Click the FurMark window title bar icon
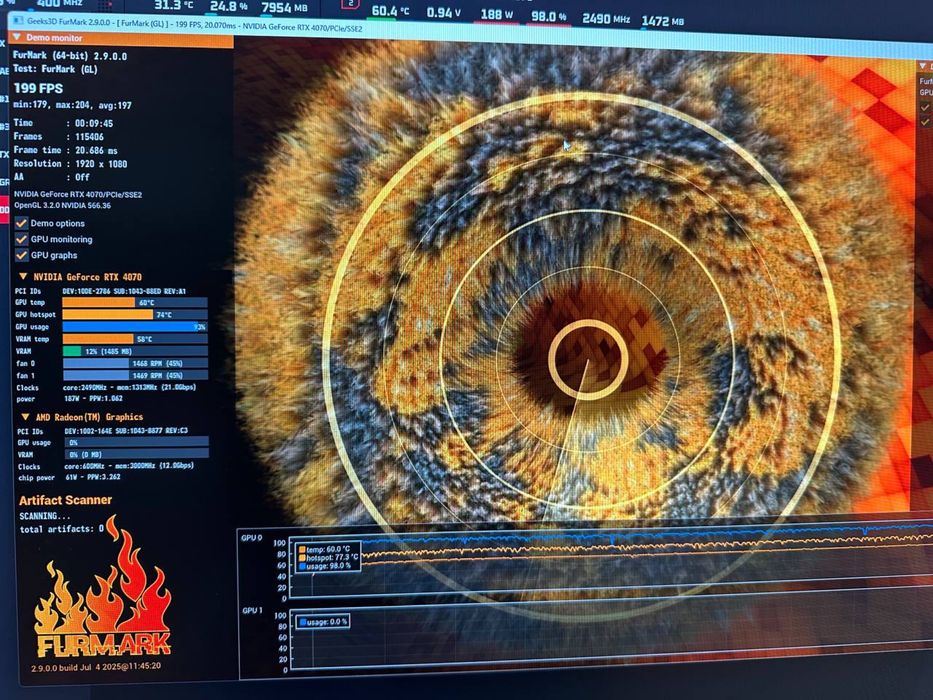This screenshot has height=700, width=933. pyautogui.click(x=18, y=21)
